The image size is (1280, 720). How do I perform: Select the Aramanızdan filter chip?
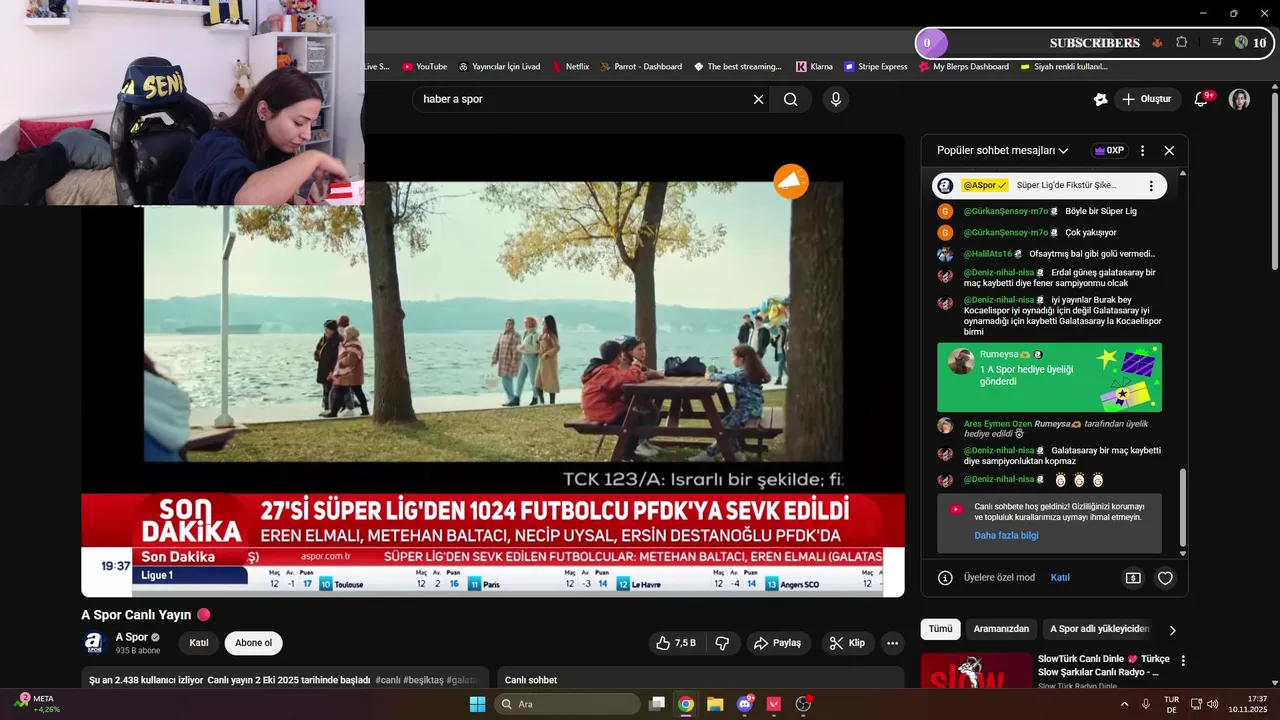1001,629
